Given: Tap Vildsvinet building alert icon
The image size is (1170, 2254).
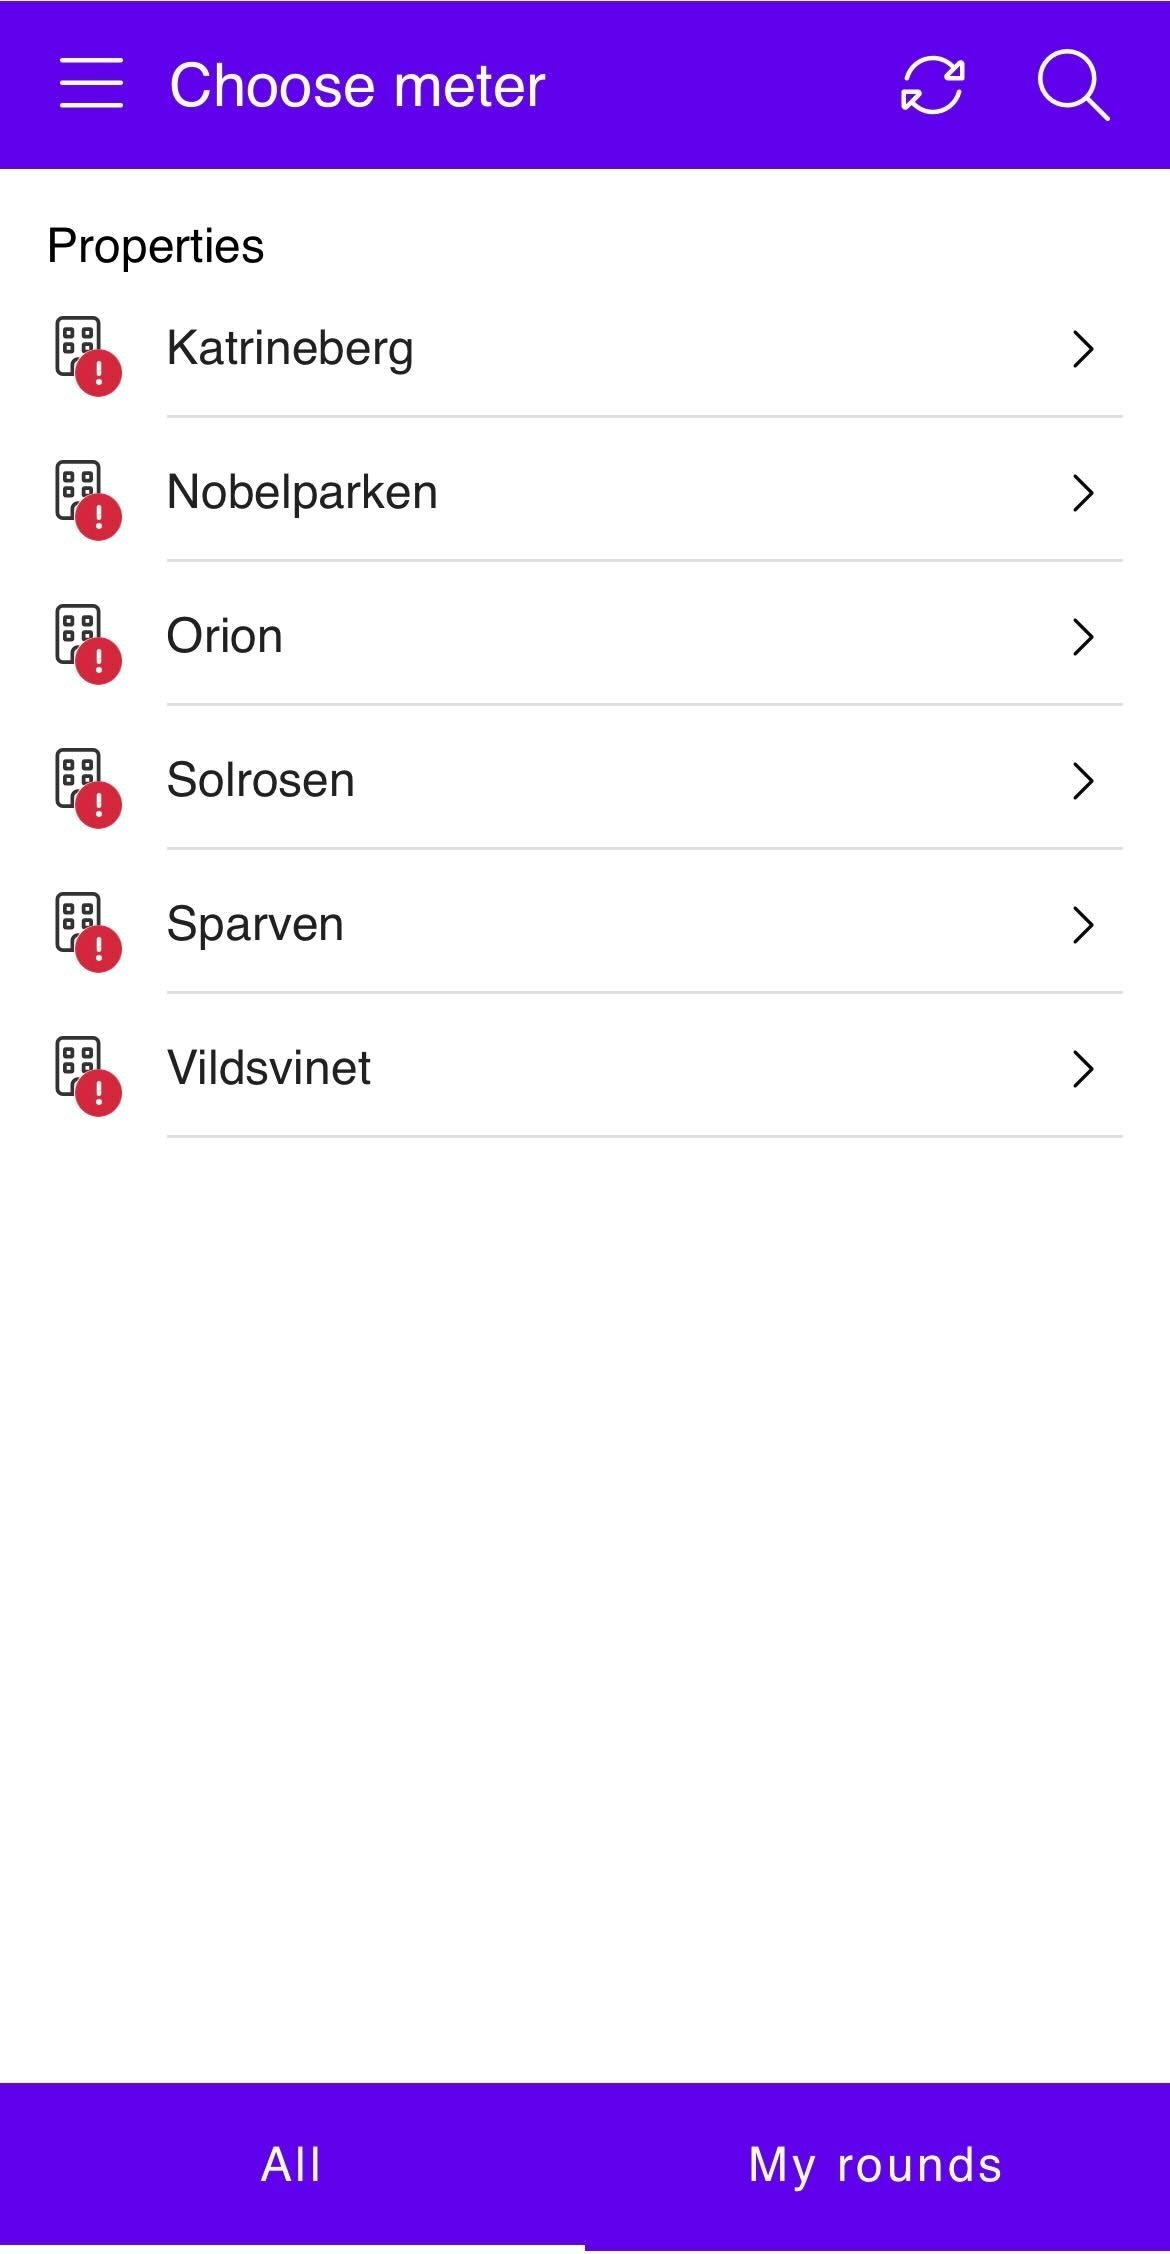Looking at the screenshot, I should coord(87,1075).
